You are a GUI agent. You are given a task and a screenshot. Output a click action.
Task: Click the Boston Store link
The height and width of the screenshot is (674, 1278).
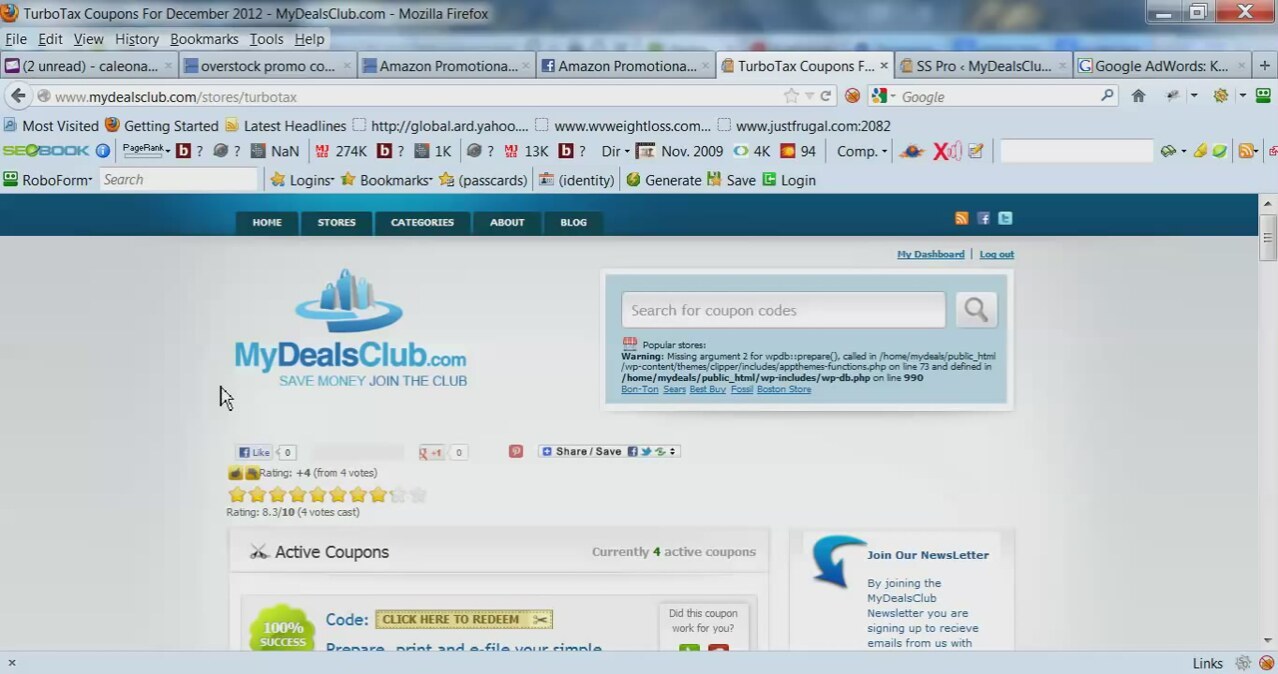784,389
